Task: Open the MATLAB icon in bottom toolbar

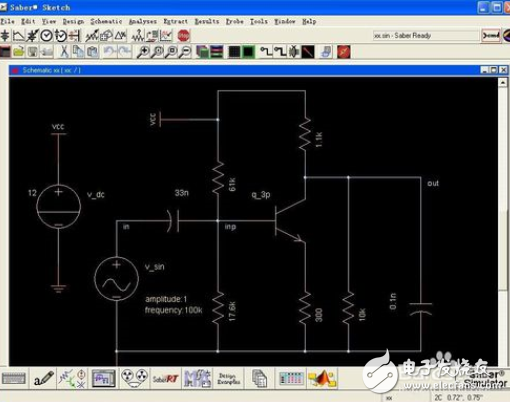Action: [322, 379]
